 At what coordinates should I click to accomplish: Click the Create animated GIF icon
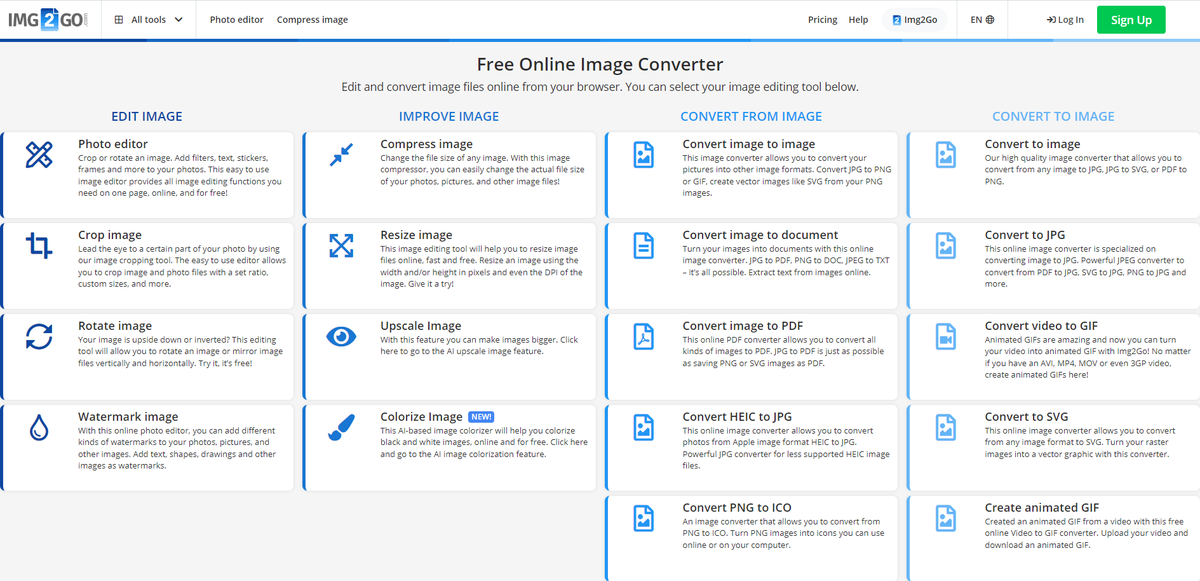coord(945,519)
